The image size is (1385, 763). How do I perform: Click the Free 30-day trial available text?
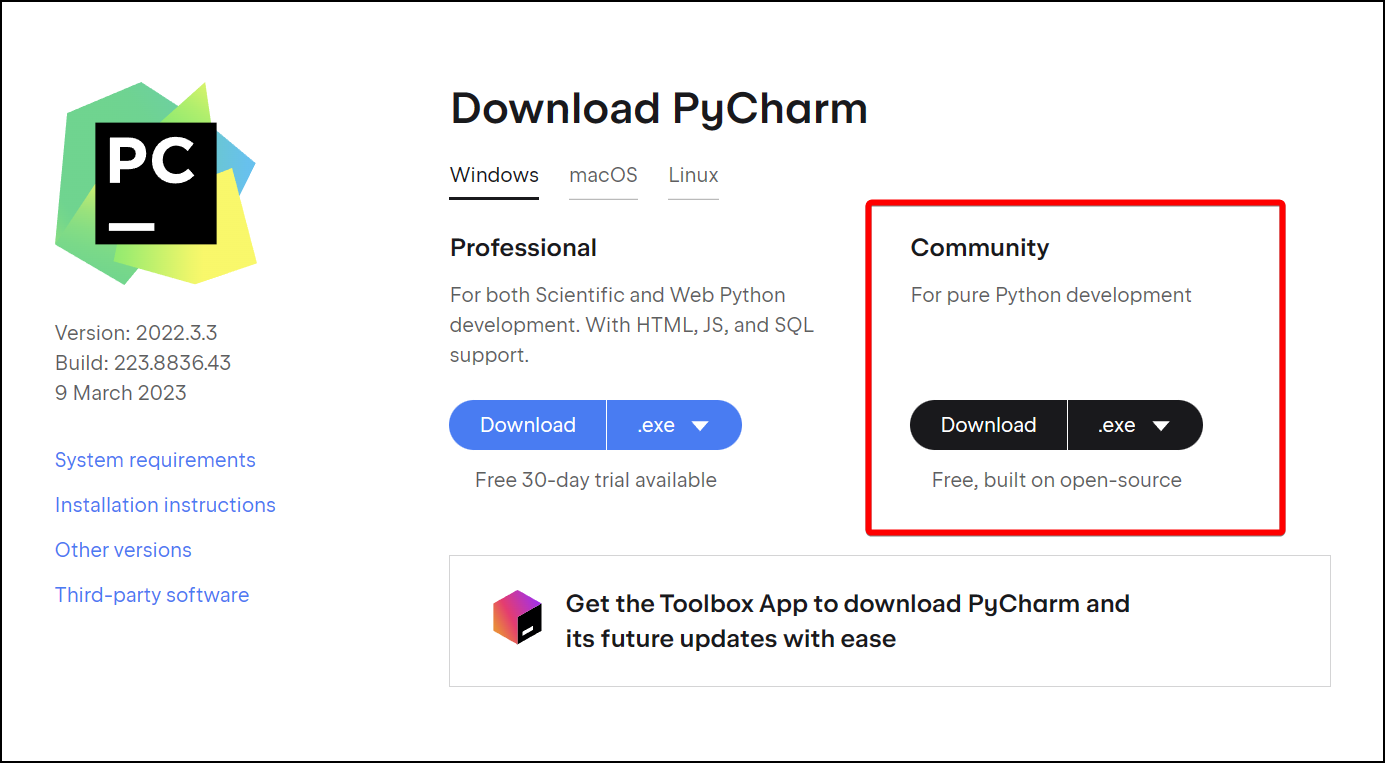click(595, 480)
